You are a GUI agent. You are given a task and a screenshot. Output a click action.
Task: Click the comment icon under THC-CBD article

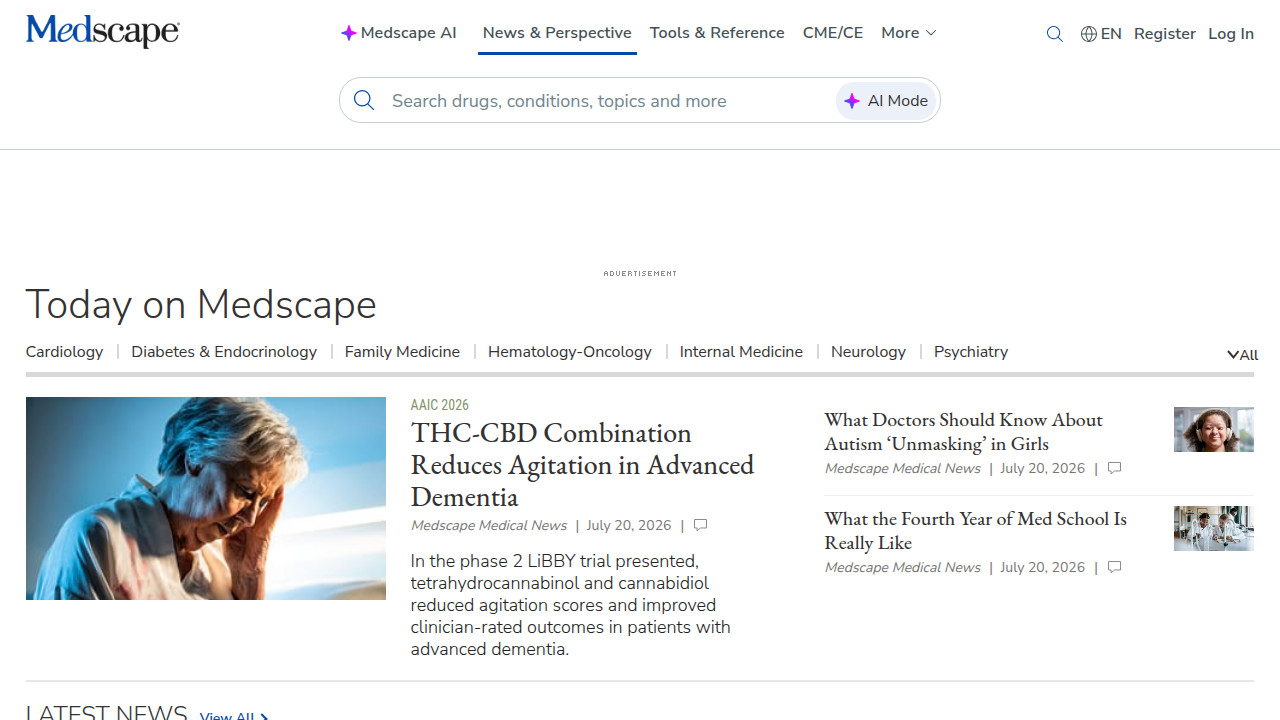point(700,525)
